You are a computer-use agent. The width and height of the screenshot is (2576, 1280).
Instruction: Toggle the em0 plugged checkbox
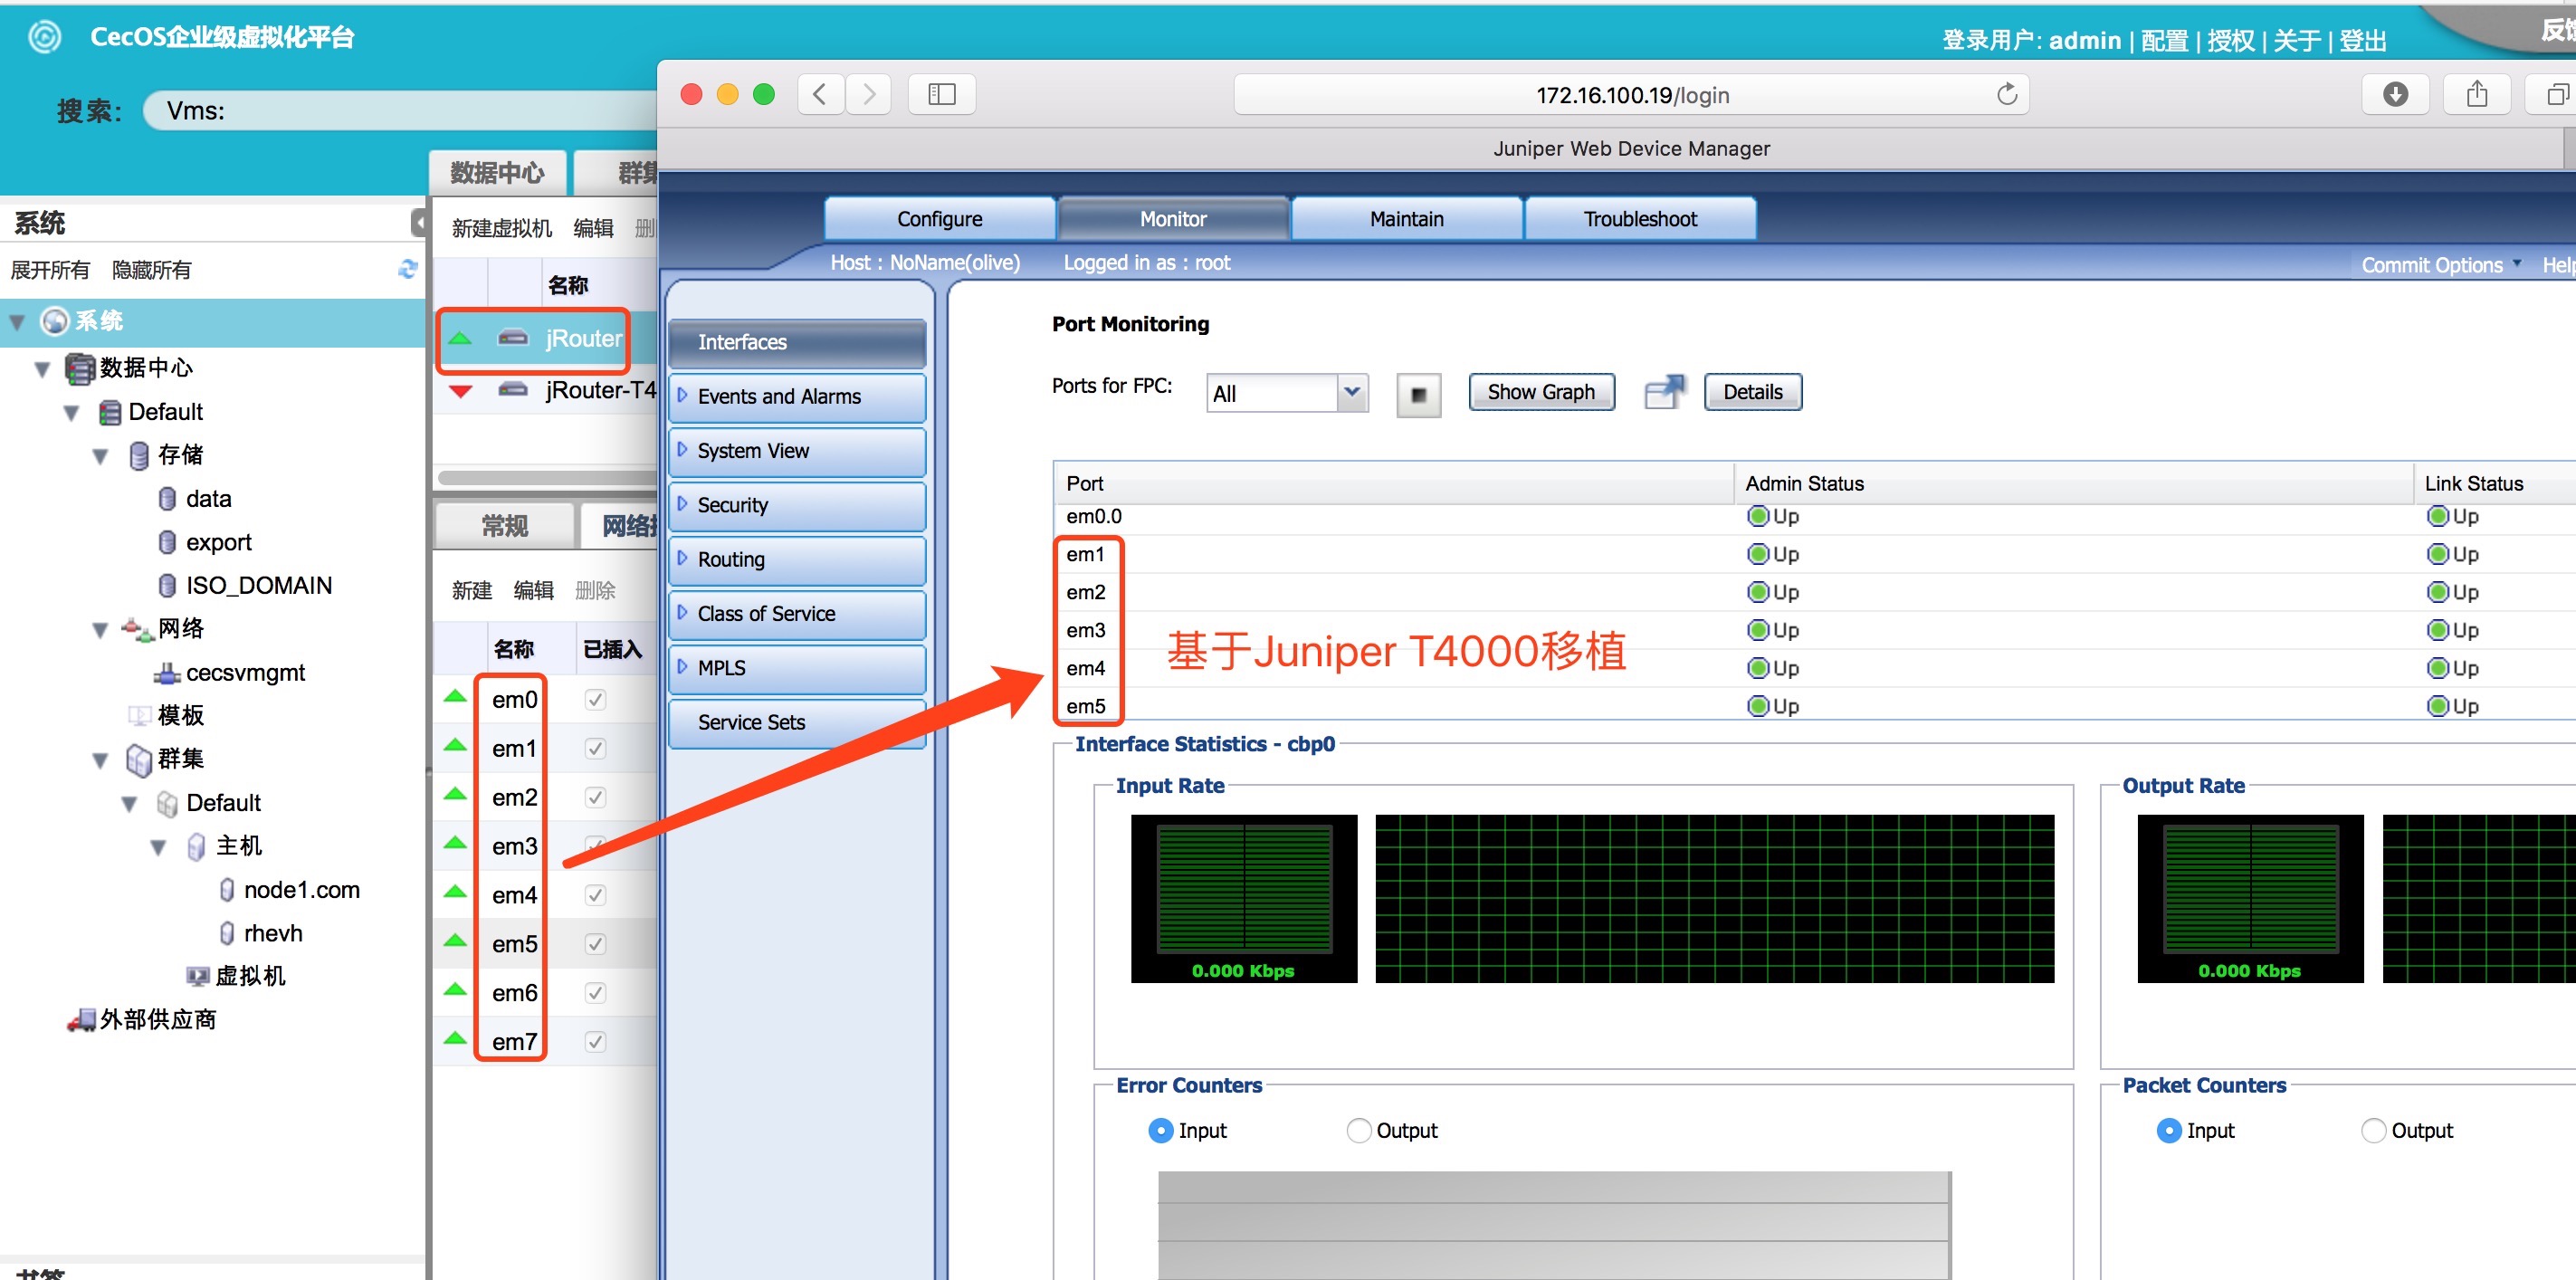tap(595, 700)
